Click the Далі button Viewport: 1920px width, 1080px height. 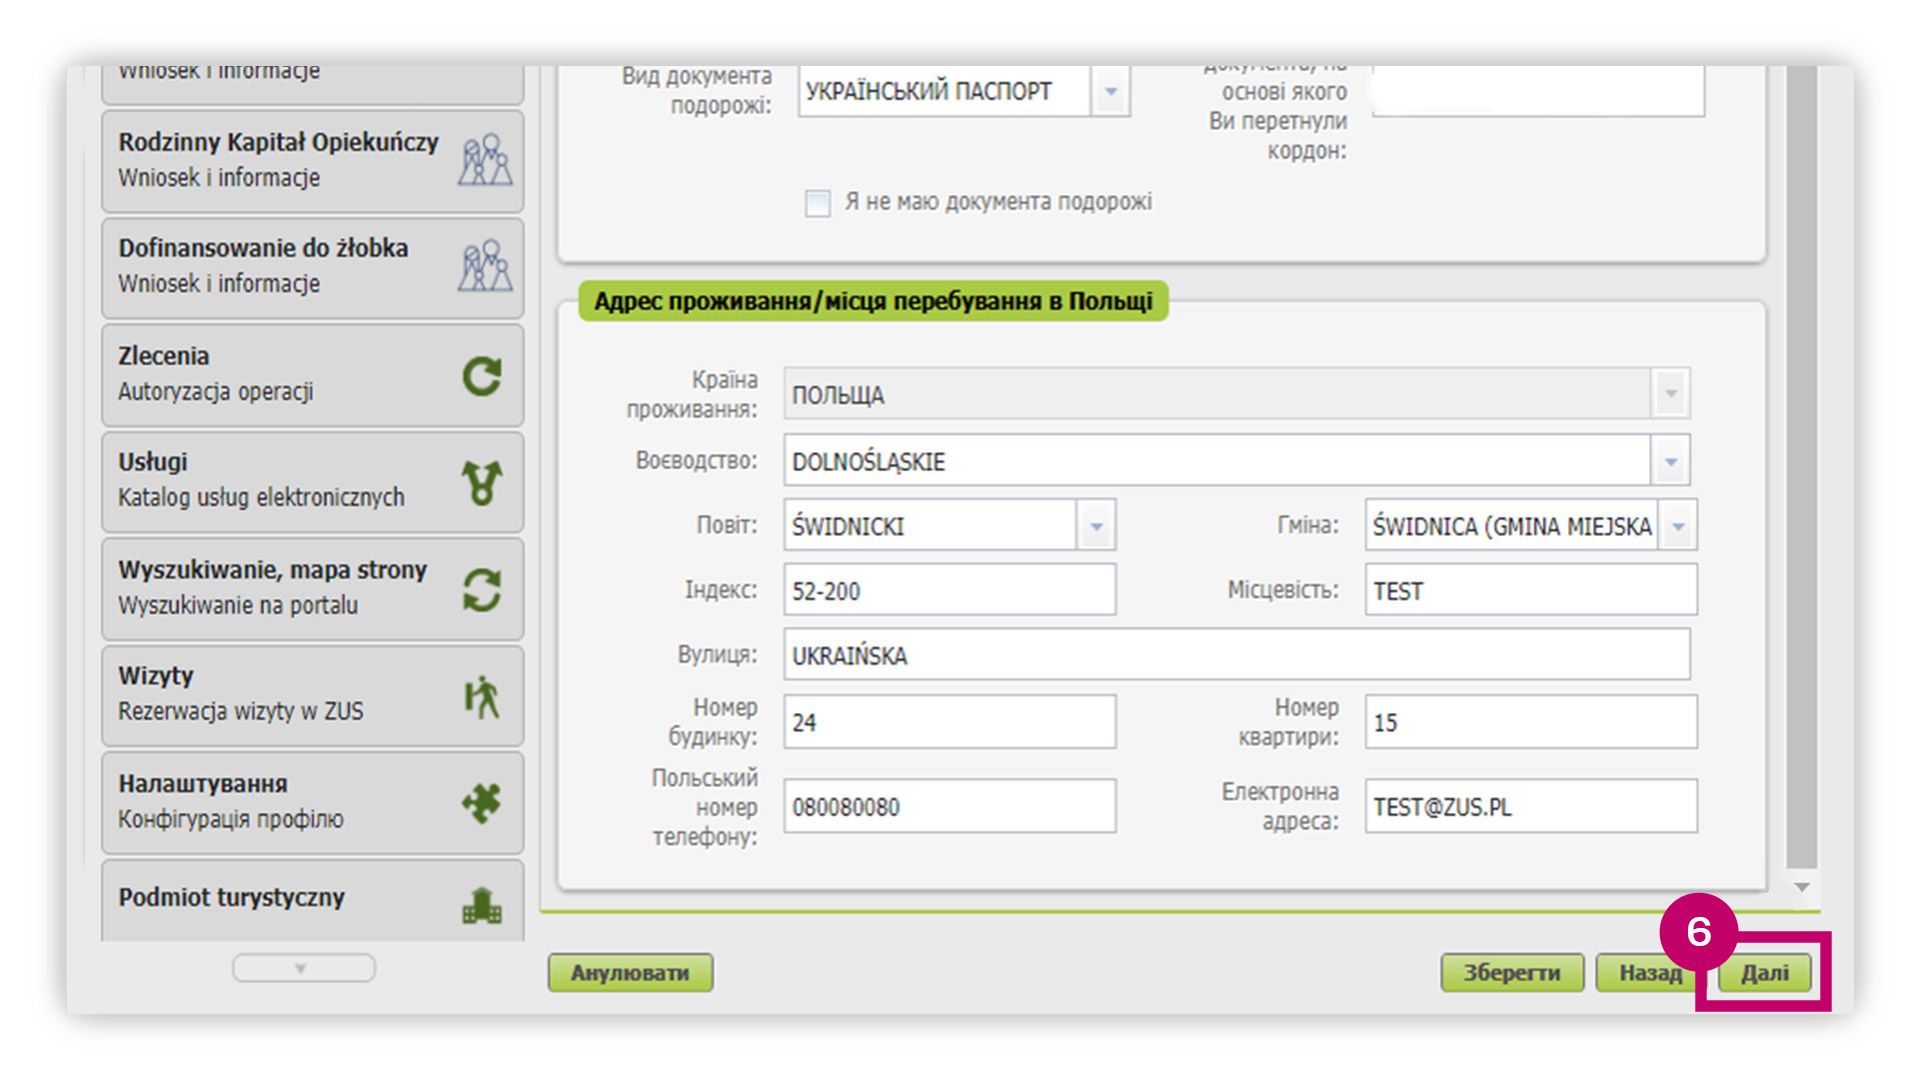coord(1765,973)
